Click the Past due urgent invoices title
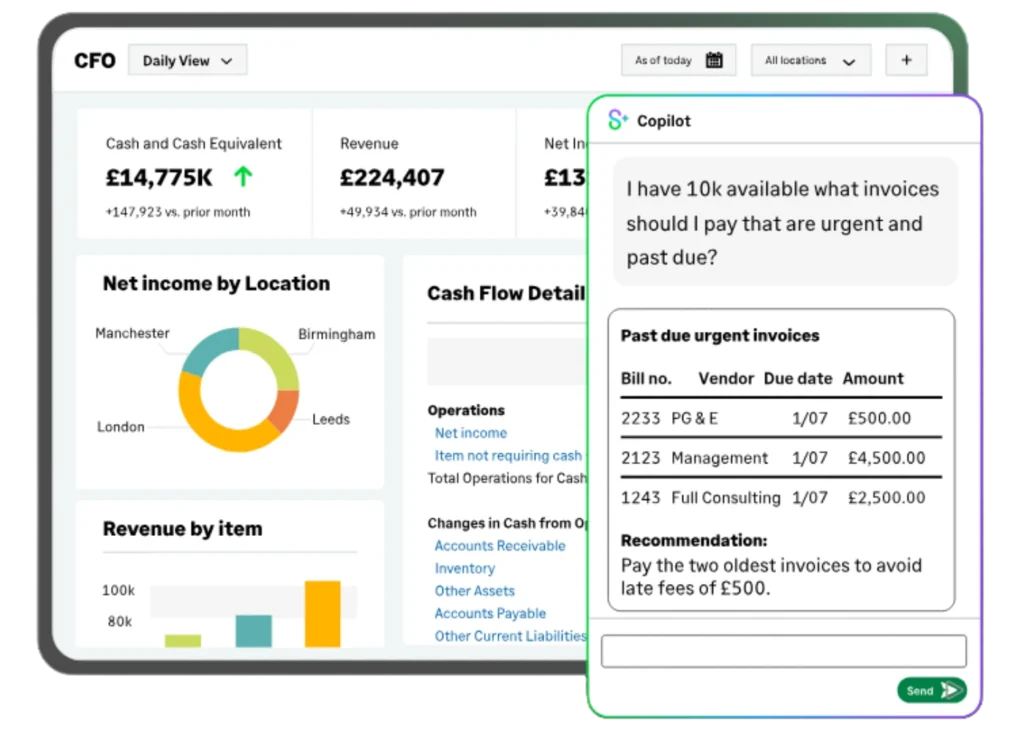Screen dimensions: 1024x731 point(720,336)
